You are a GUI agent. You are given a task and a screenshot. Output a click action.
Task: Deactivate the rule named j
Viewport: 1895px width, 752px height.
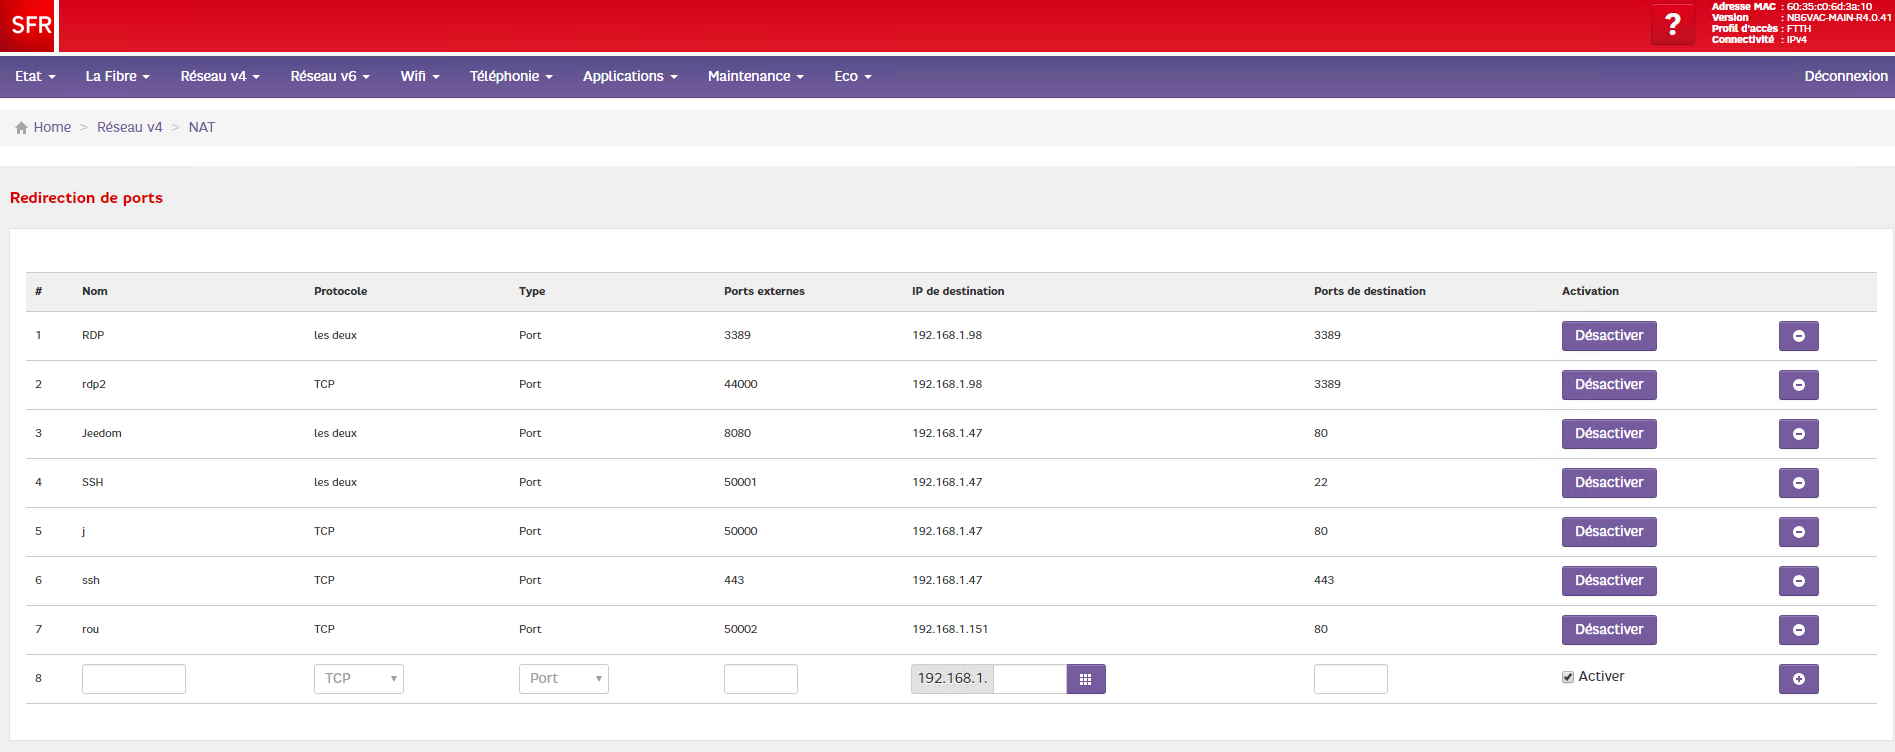click(1608, 532)
